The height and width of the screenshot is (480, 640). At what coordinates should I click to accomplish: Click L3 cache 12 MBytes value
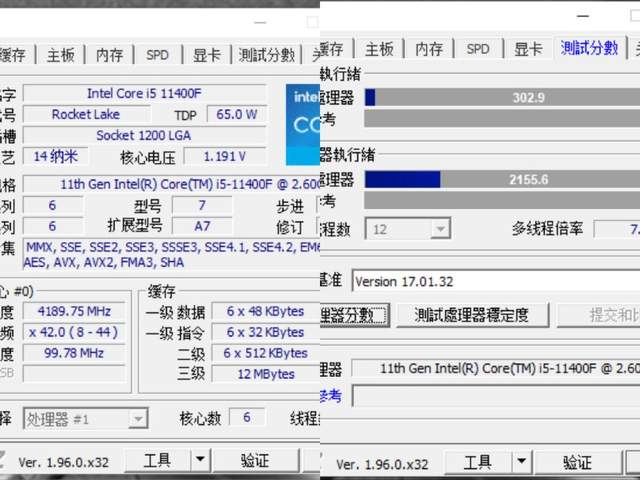[x=265, y=374]
